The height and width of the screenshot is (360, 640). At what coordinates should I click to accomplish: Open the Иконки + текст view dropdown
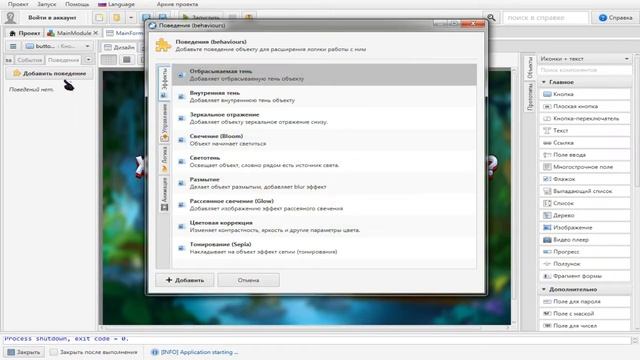pos(584,59)
